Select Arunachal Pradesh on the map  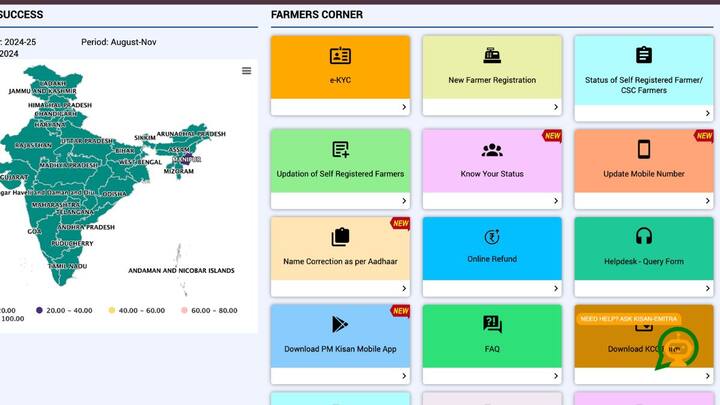coord(191,134)
